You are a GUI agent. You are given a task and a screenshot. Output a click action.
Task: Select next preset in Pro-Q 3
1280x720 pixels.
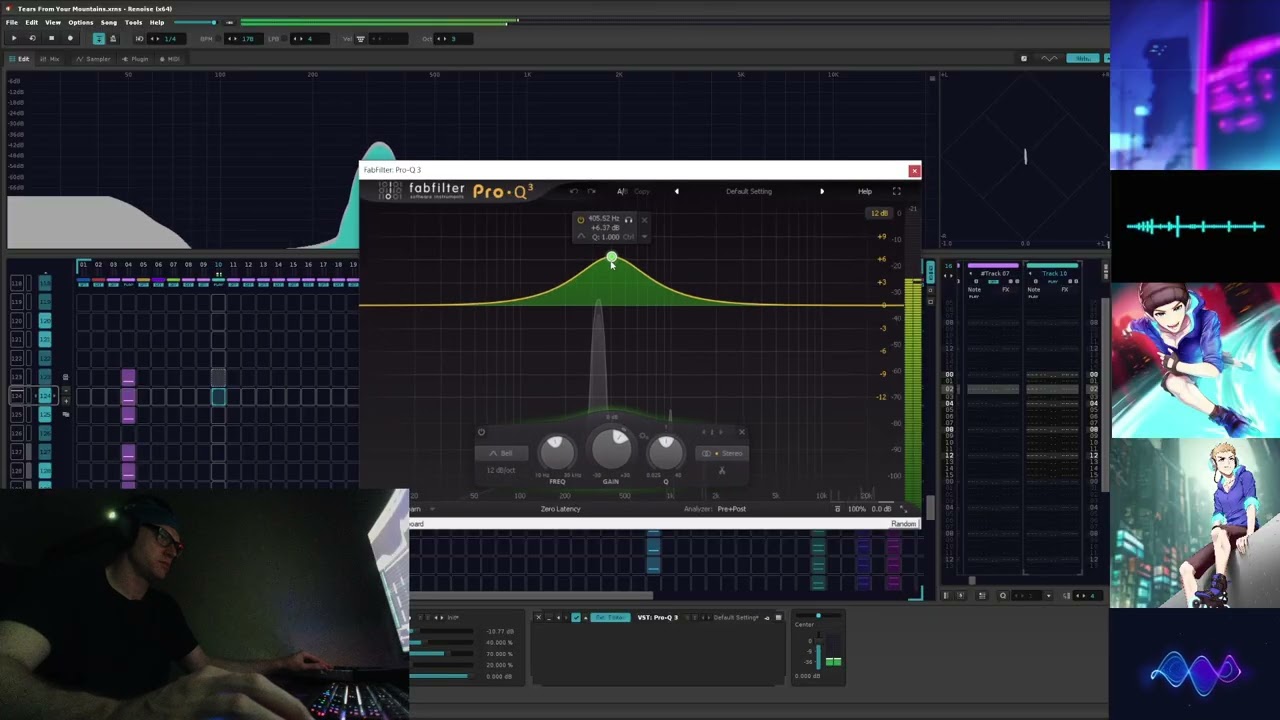pos(822,191)
